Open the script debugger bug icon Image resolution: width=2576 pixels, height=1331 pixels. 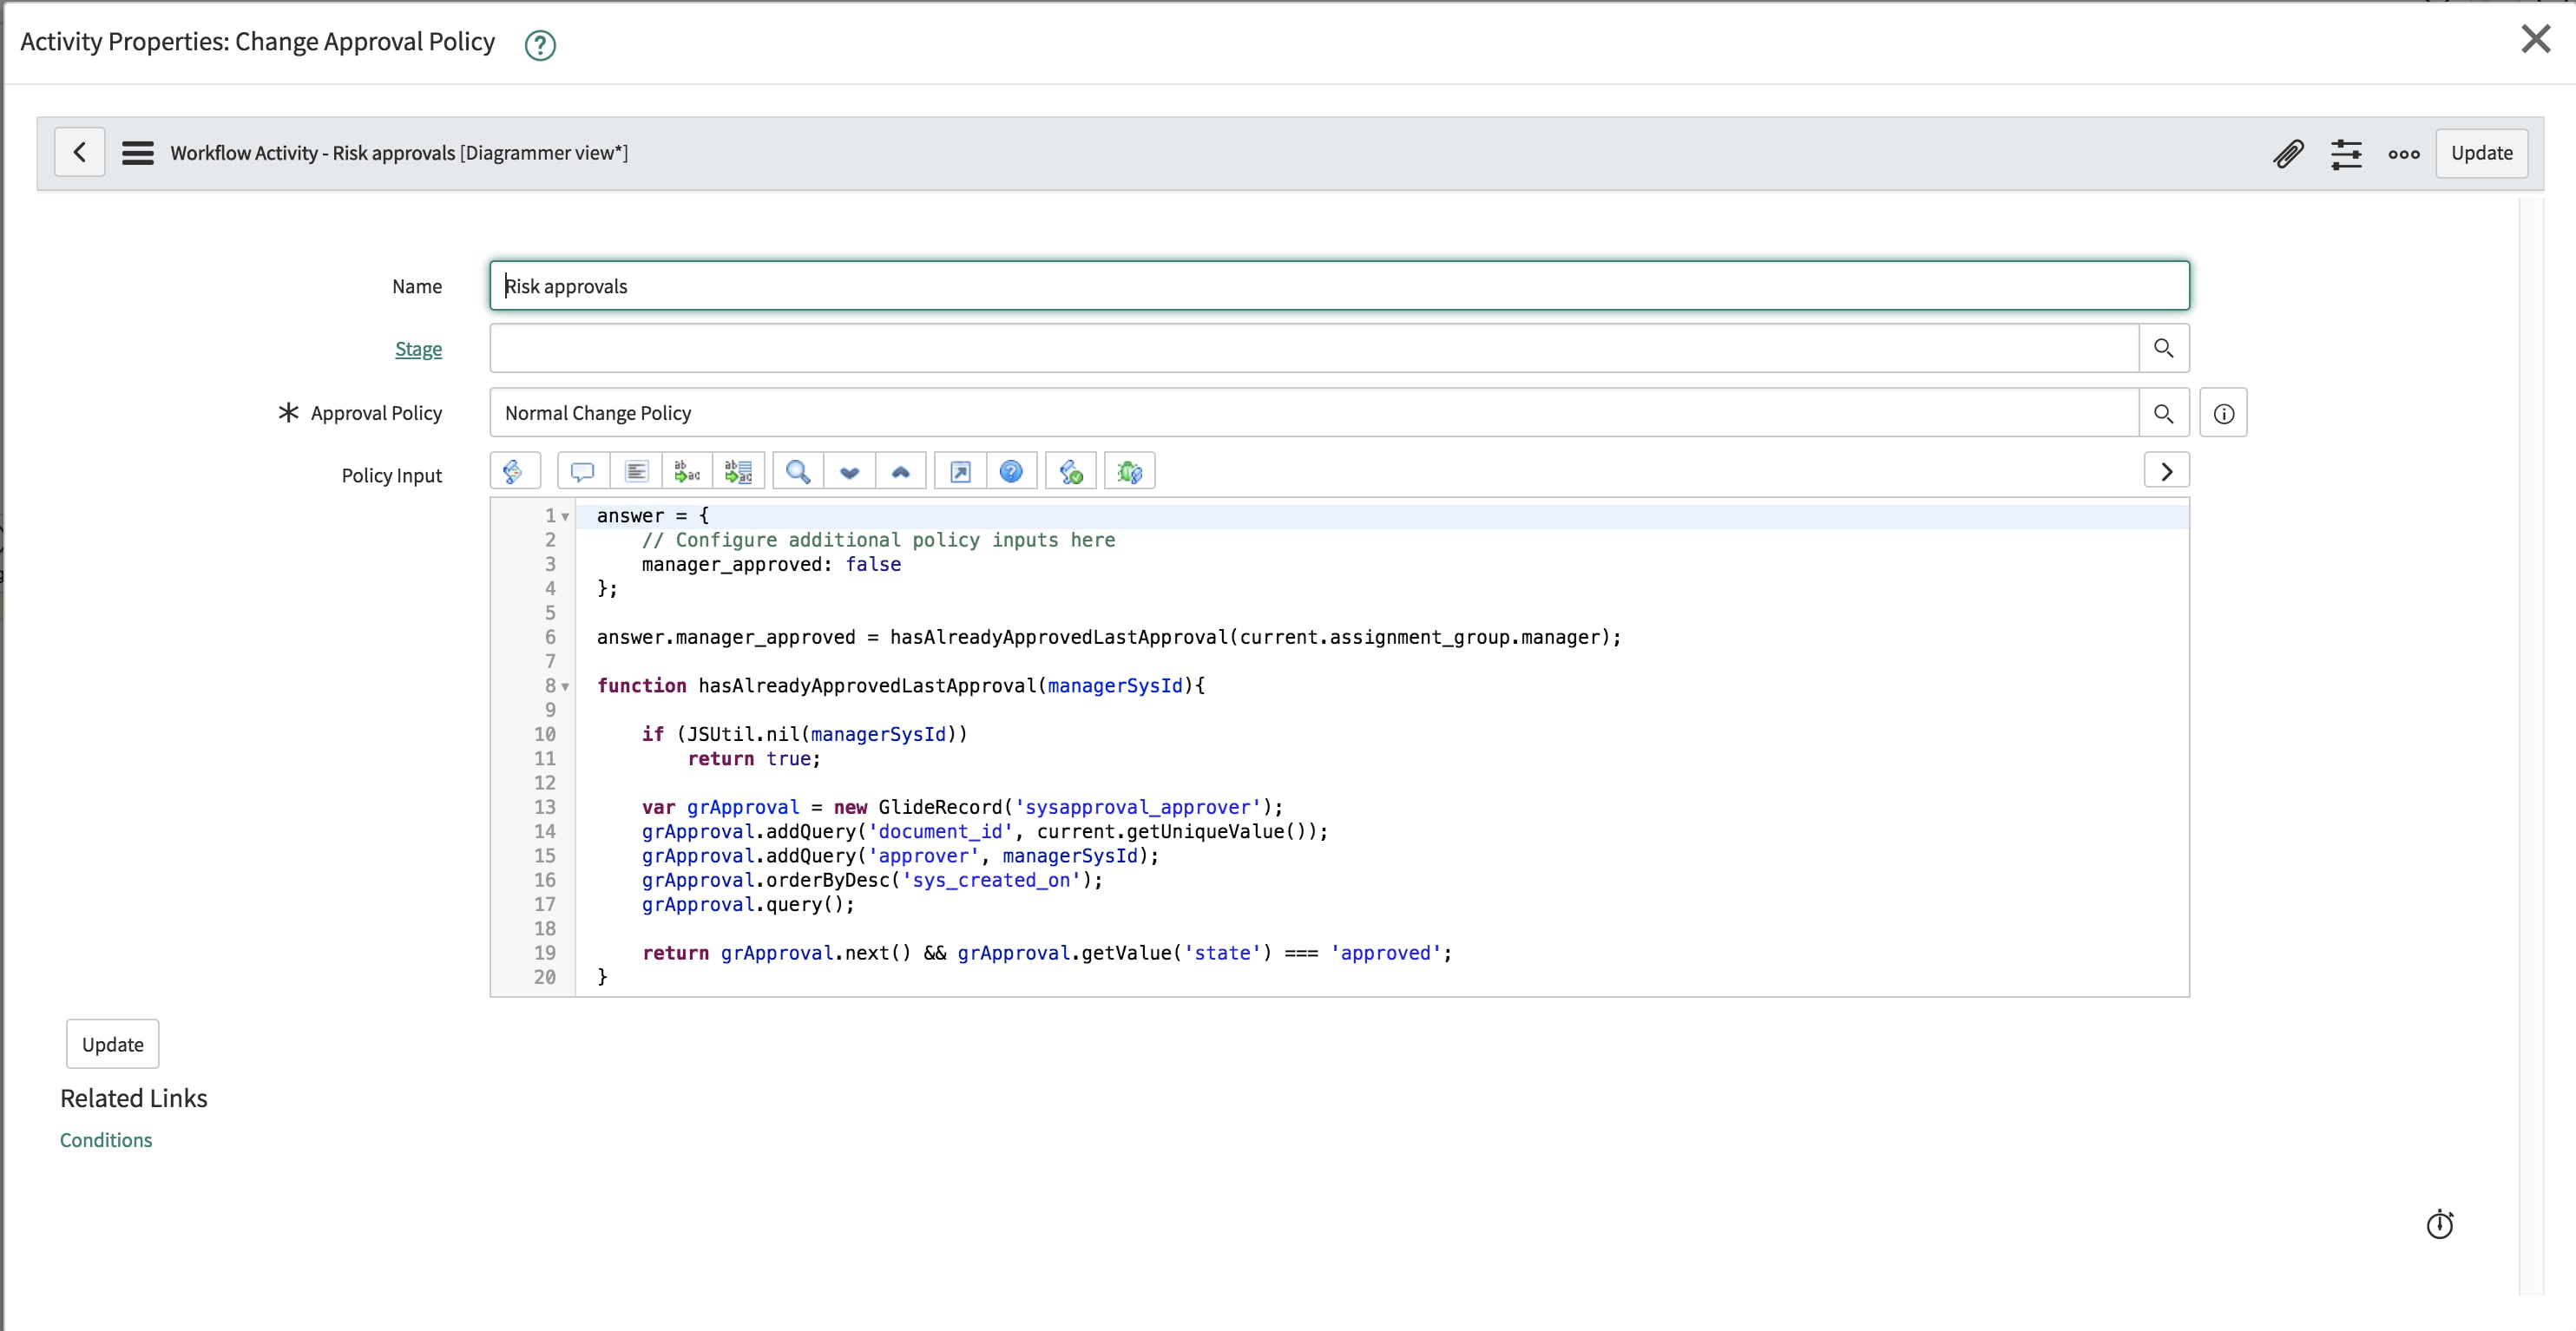[x=1129, y=471]
